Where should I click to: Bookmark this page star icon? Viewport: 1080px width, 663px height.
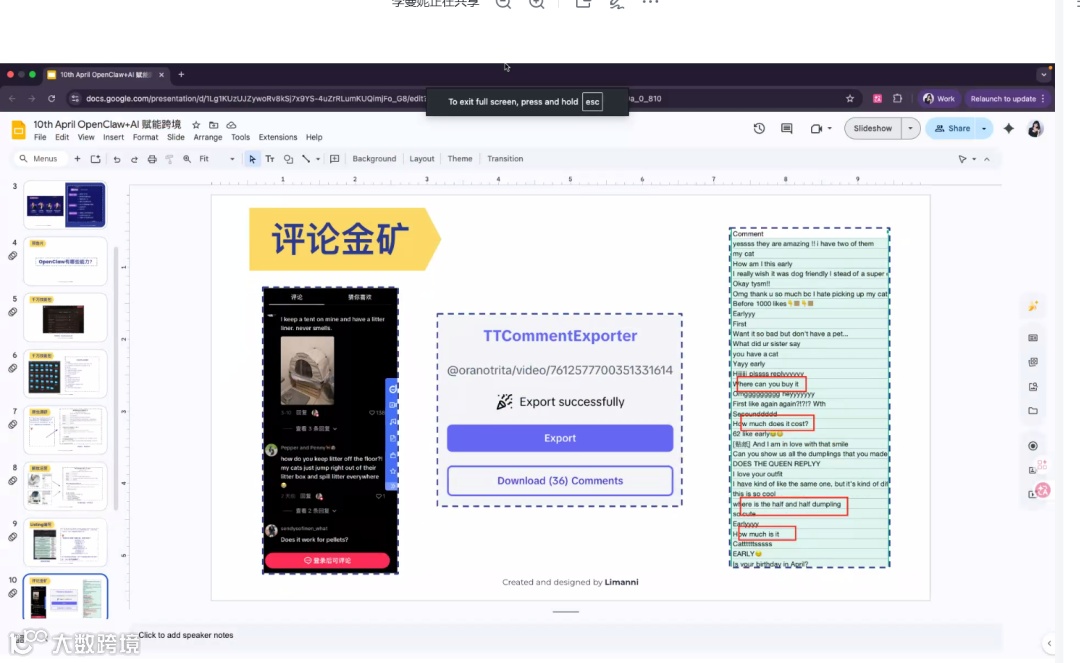pos(850,98)
